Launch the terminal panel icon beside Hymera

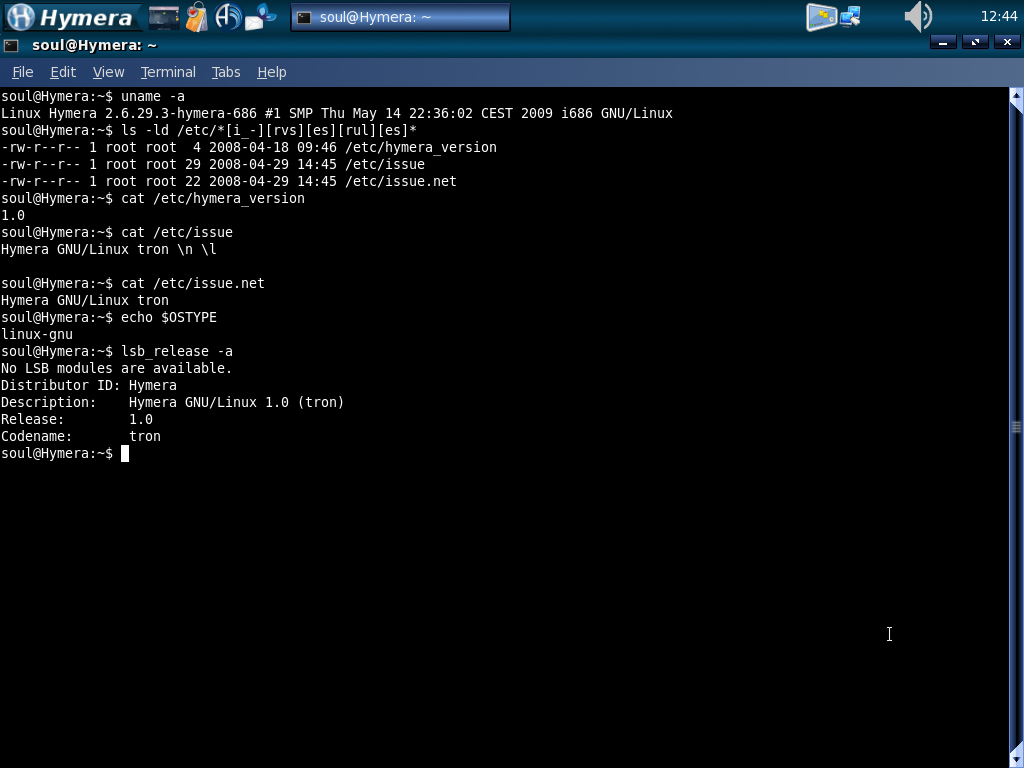[163, 18]
